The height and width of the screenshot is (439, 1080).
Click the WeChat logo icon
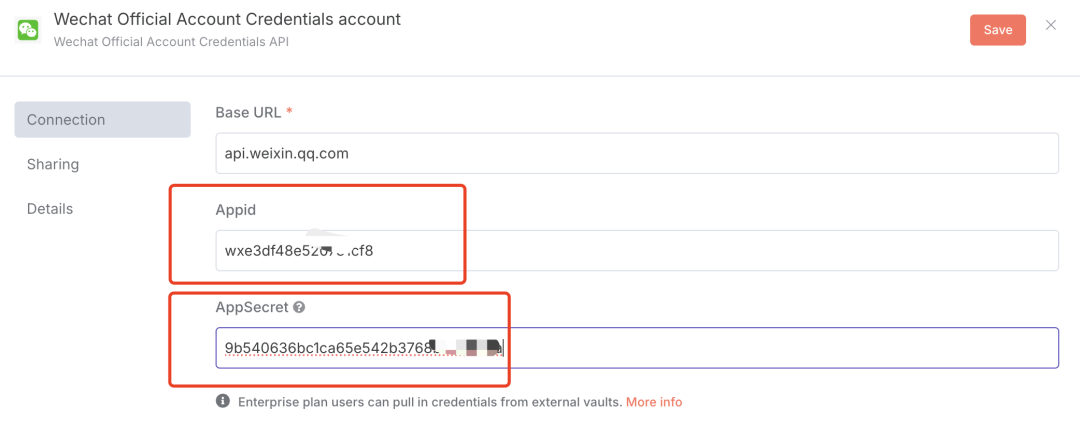click(x=28, y=30)
